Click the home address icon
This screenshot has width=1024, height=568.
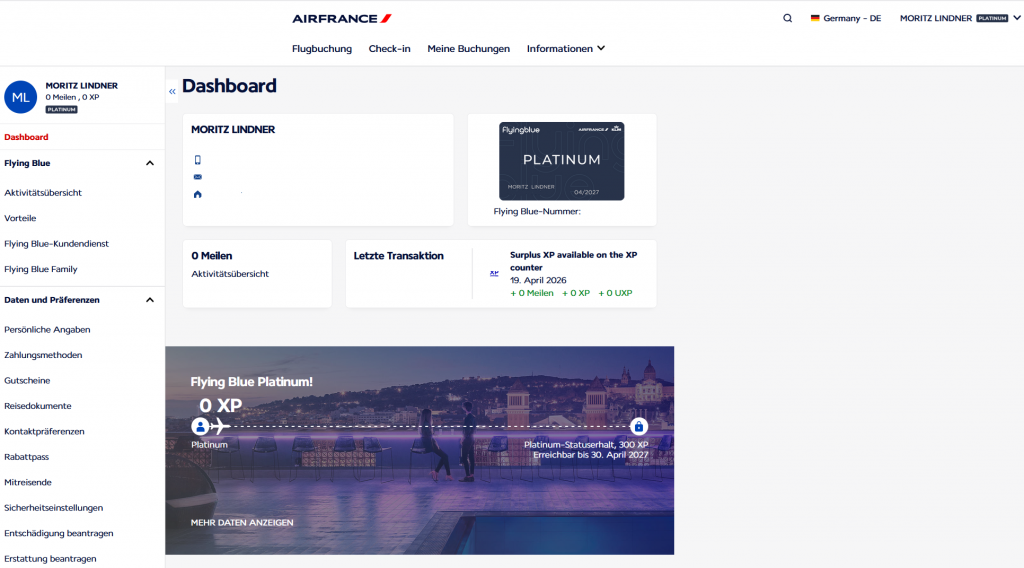[198, 194]
